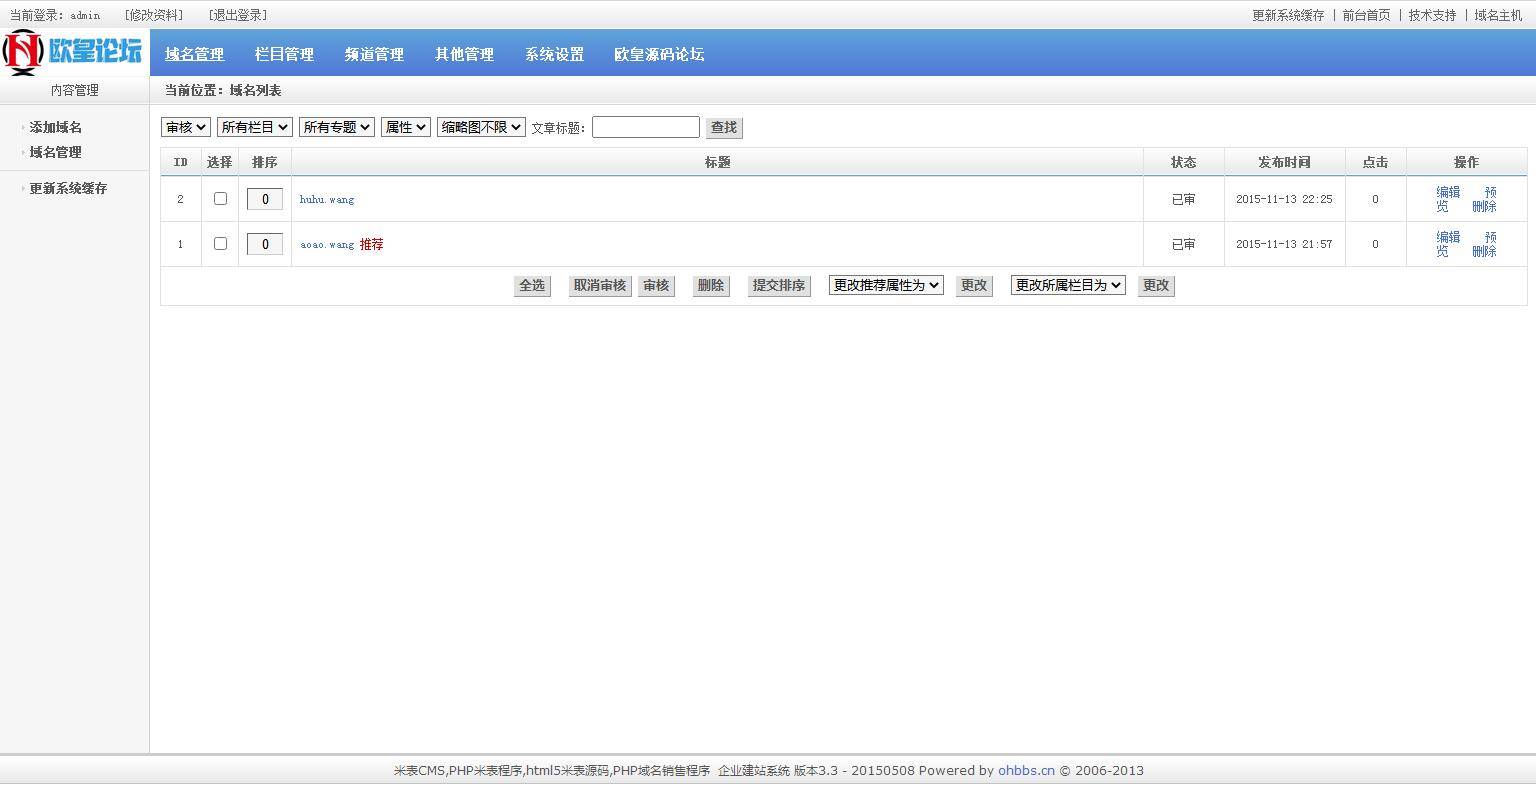The width and height of the screenshot is (1536, 785).
Task: Open the 更改推荐属性为 dropdown
Action: point(884,285)
